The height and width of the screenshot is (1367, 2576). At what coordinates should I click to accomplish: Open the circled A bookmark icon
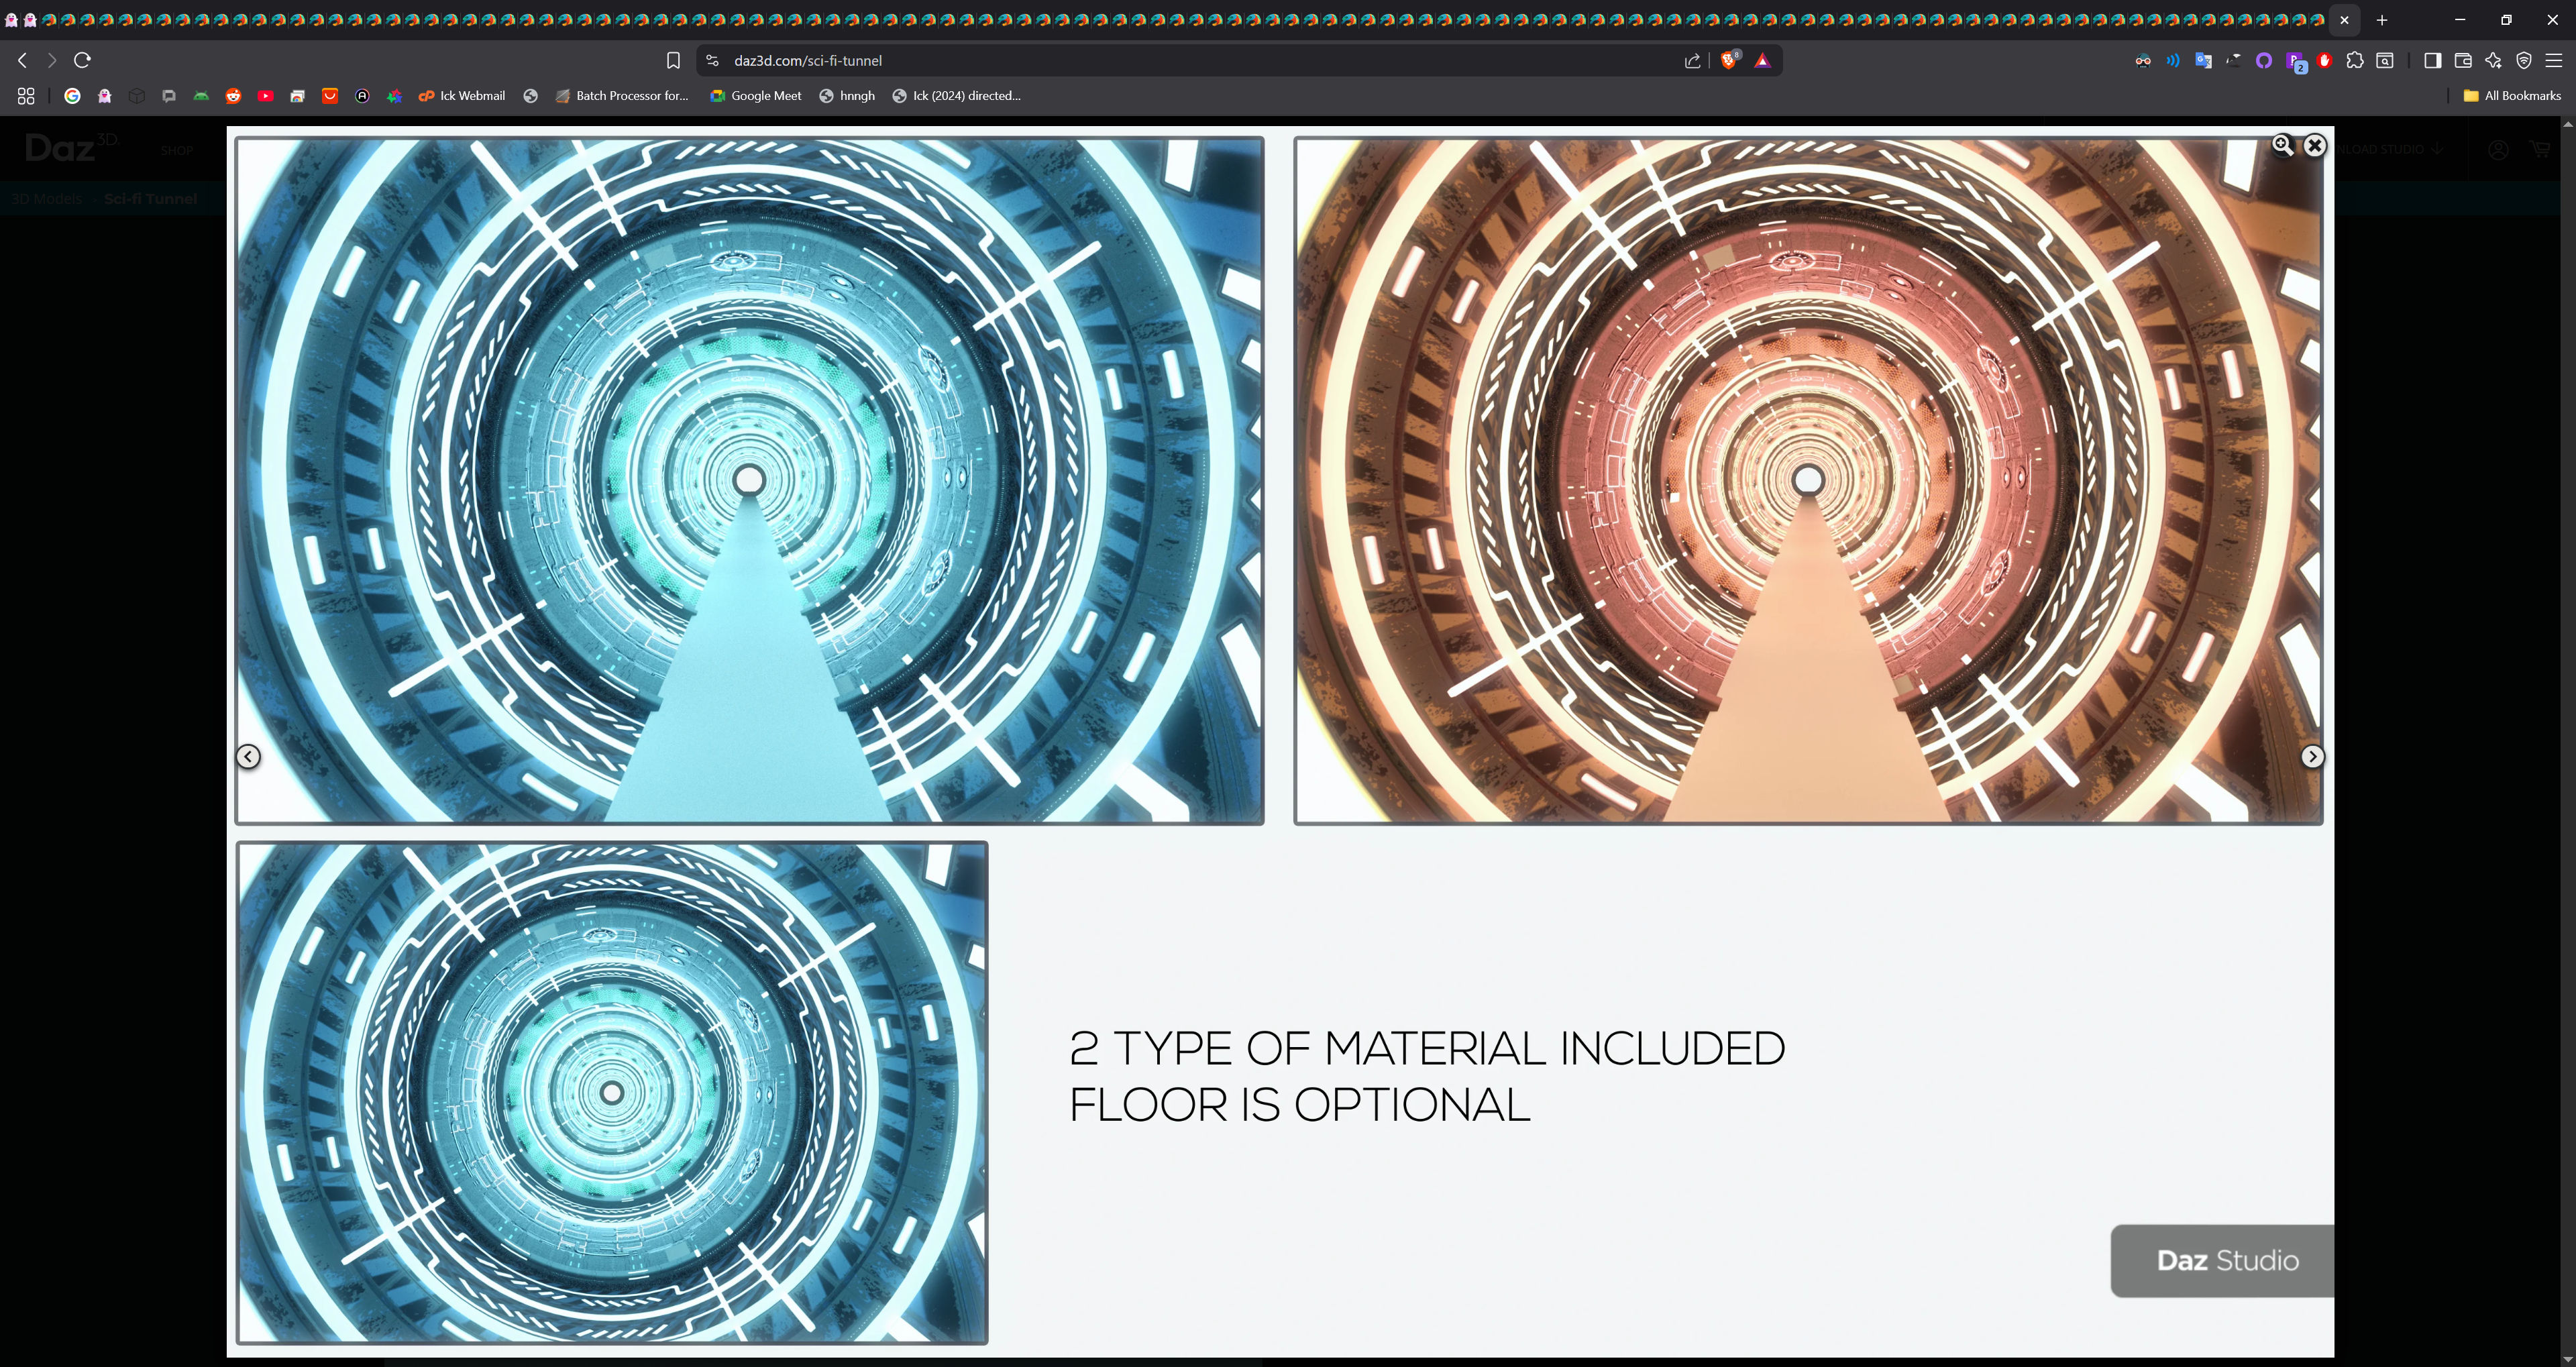point(362,96)
